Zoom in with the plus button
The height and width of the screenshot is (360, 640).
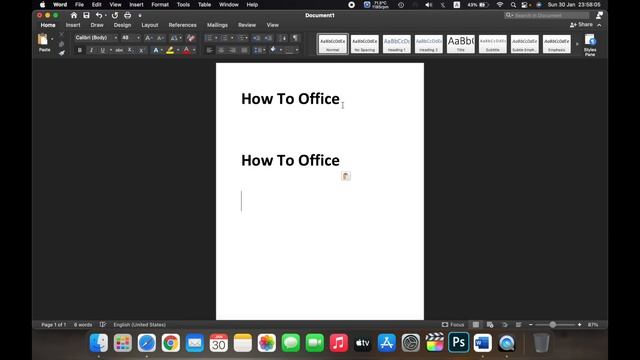click(x=579, y=325)
